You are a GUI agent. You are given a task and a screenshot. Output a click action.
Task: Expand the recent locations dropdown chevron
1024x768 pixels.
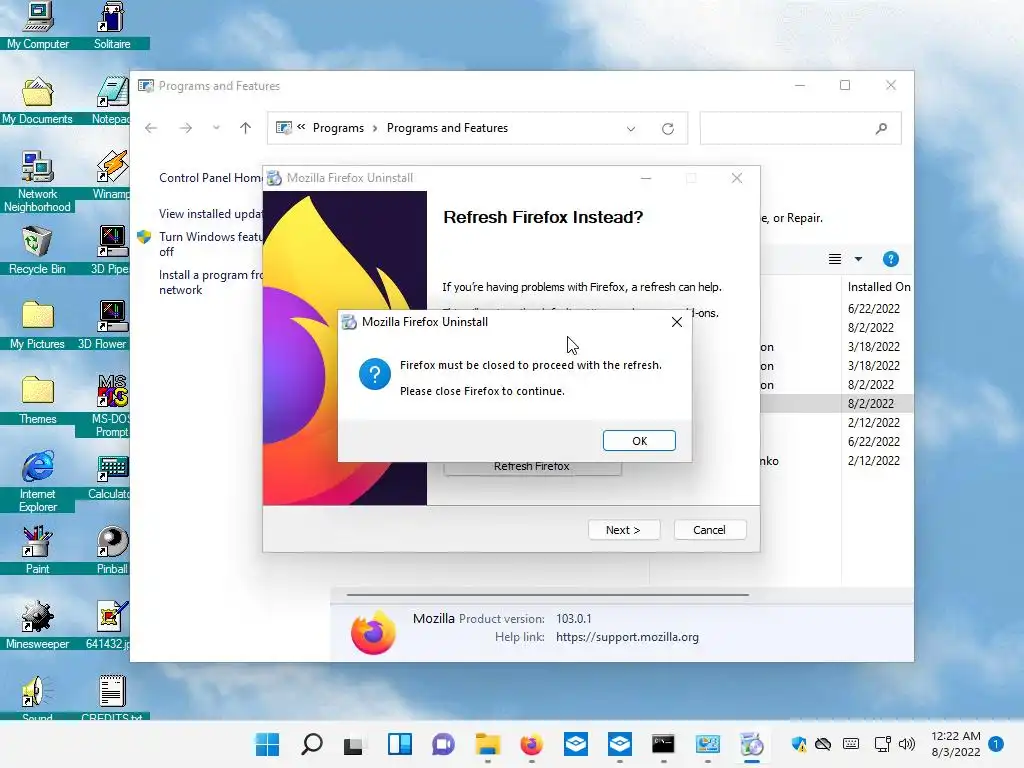point(216,128)
